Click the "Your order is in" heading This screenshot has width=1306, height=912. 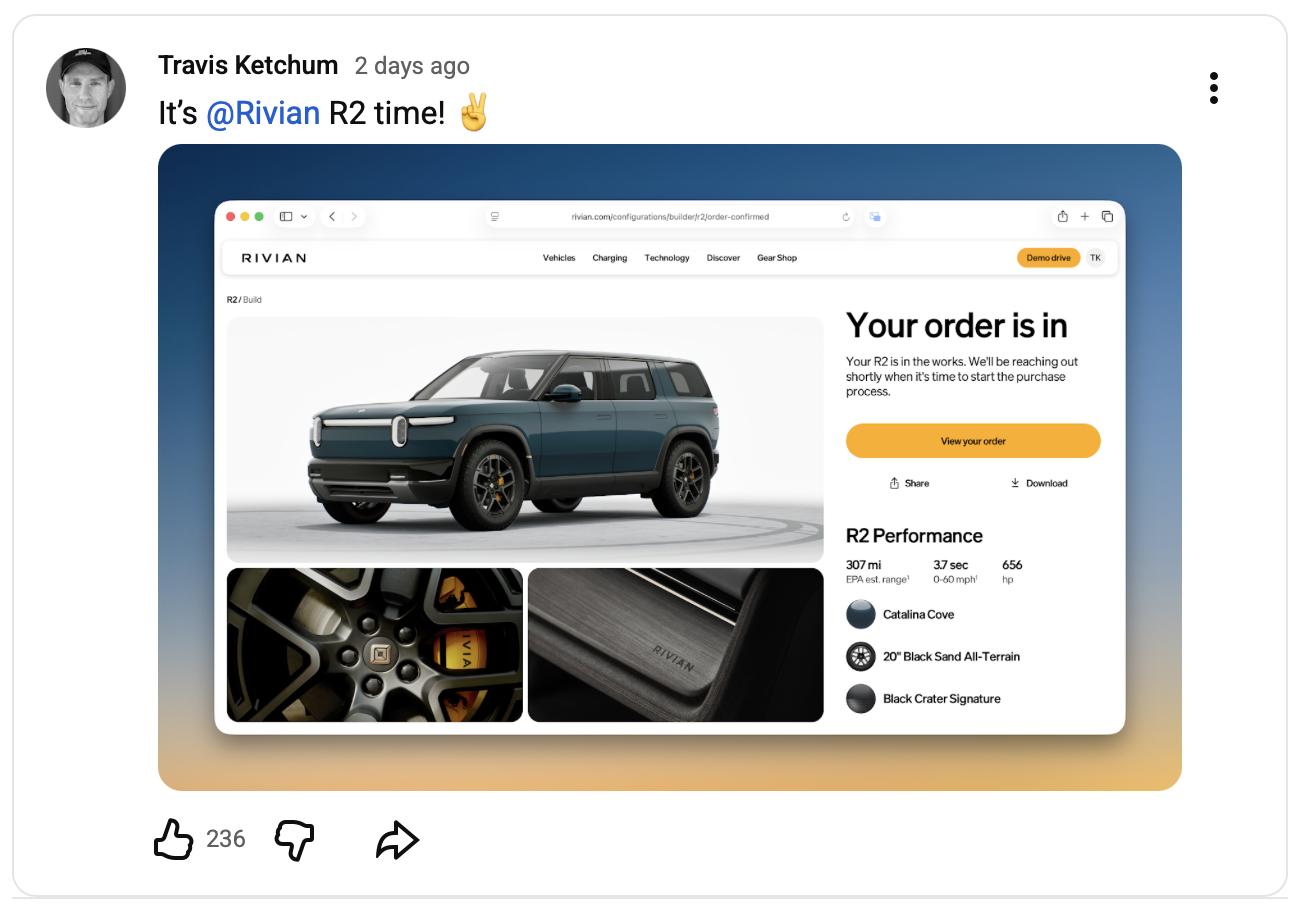click(957, 326)
